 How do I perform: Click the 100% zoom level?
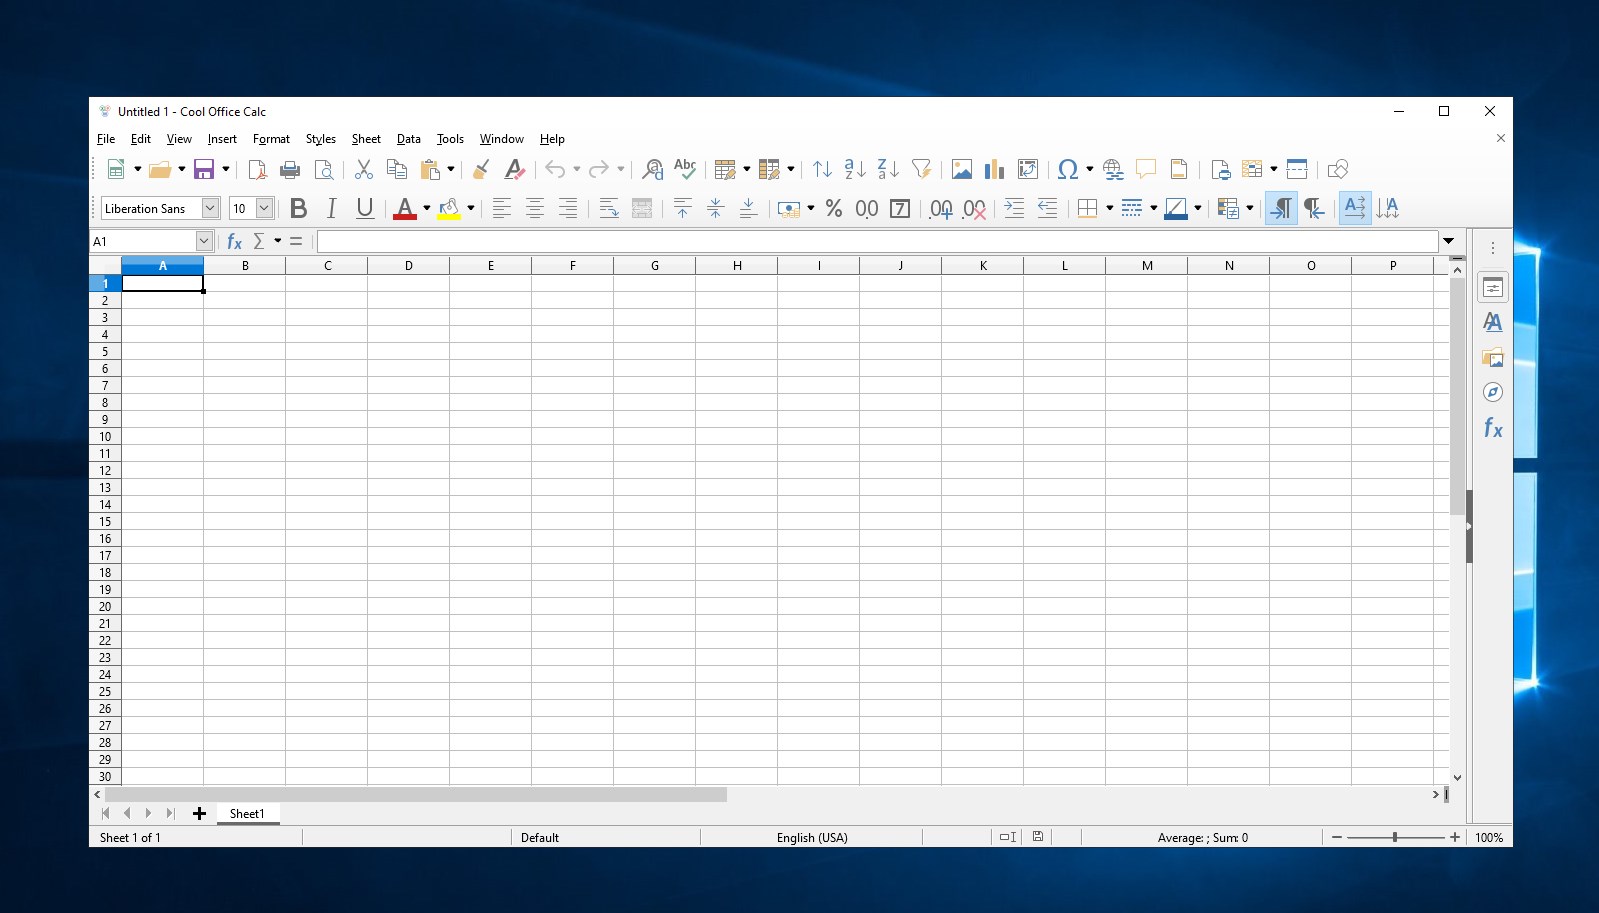point(1489,838)
